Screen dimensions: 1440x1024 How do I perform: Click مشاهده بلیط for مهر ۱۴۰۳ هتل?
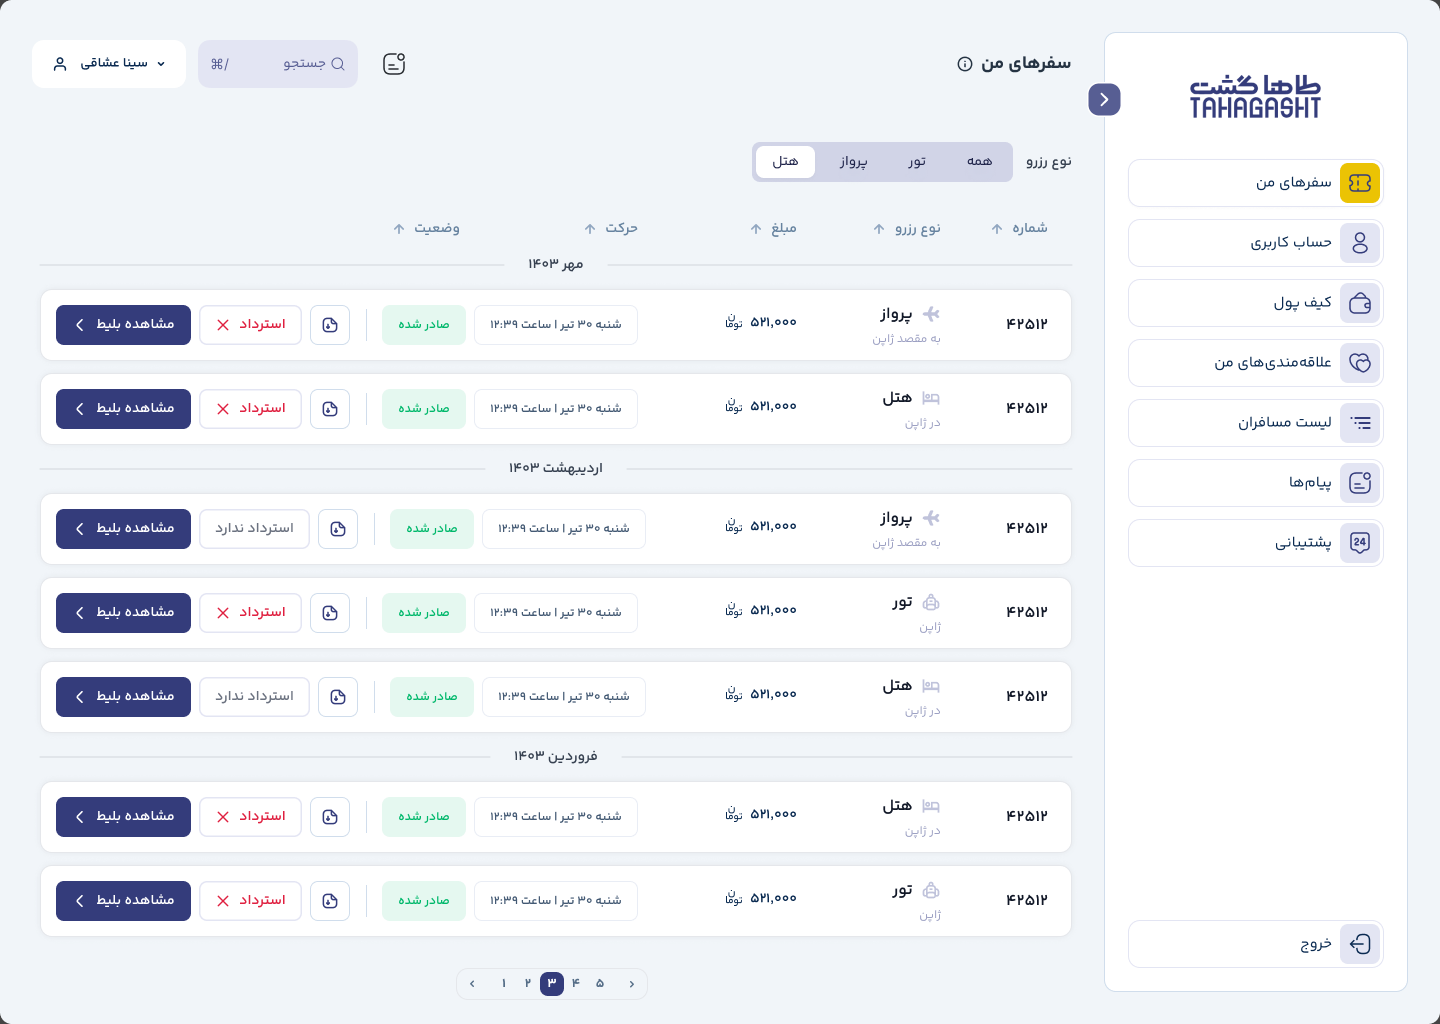tap(123, 409)
